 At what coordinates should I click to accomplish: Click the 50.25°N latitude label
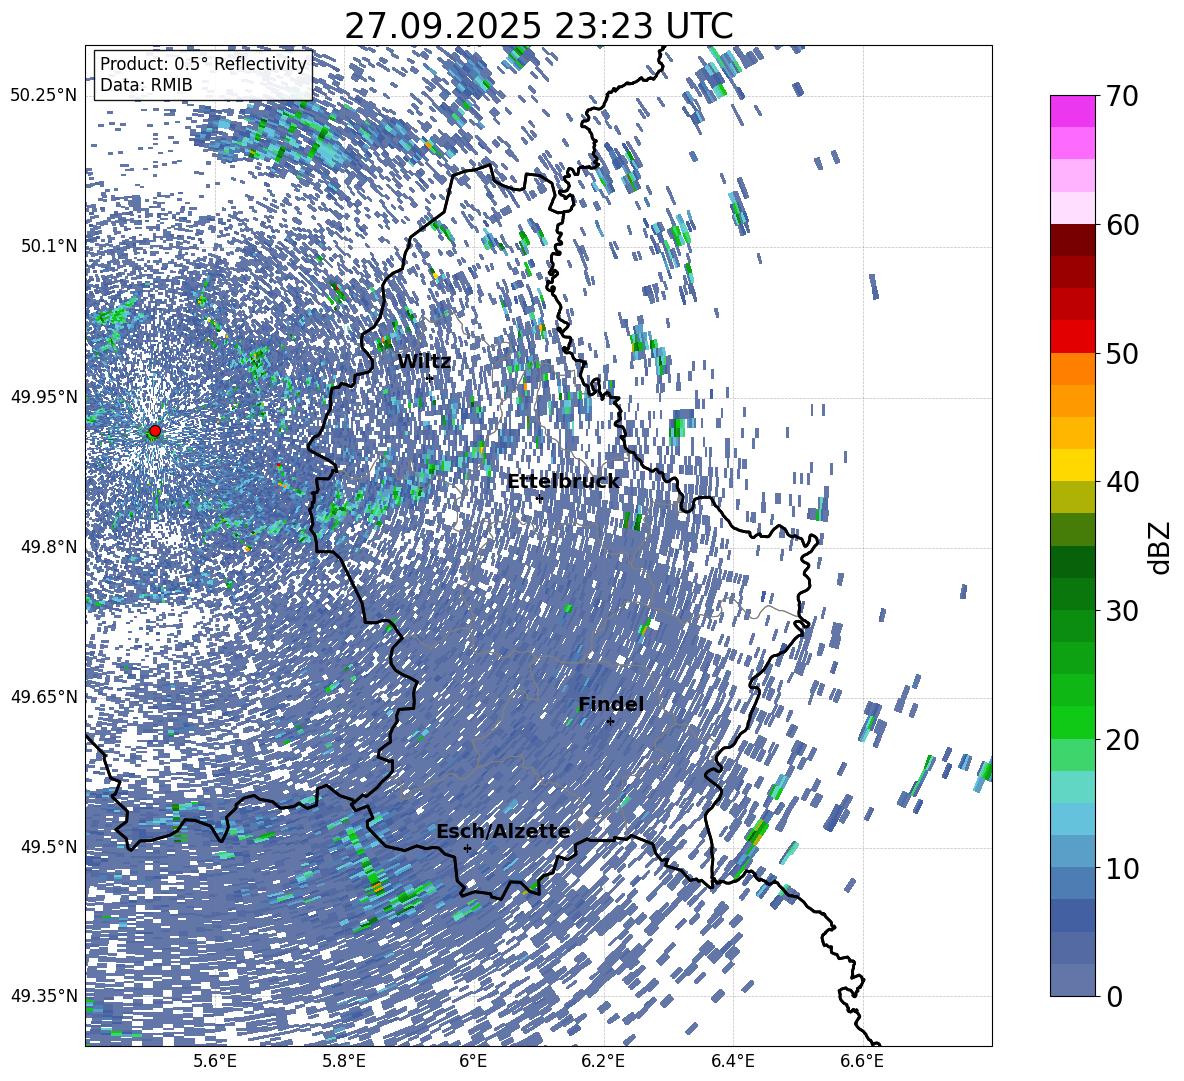44,96
